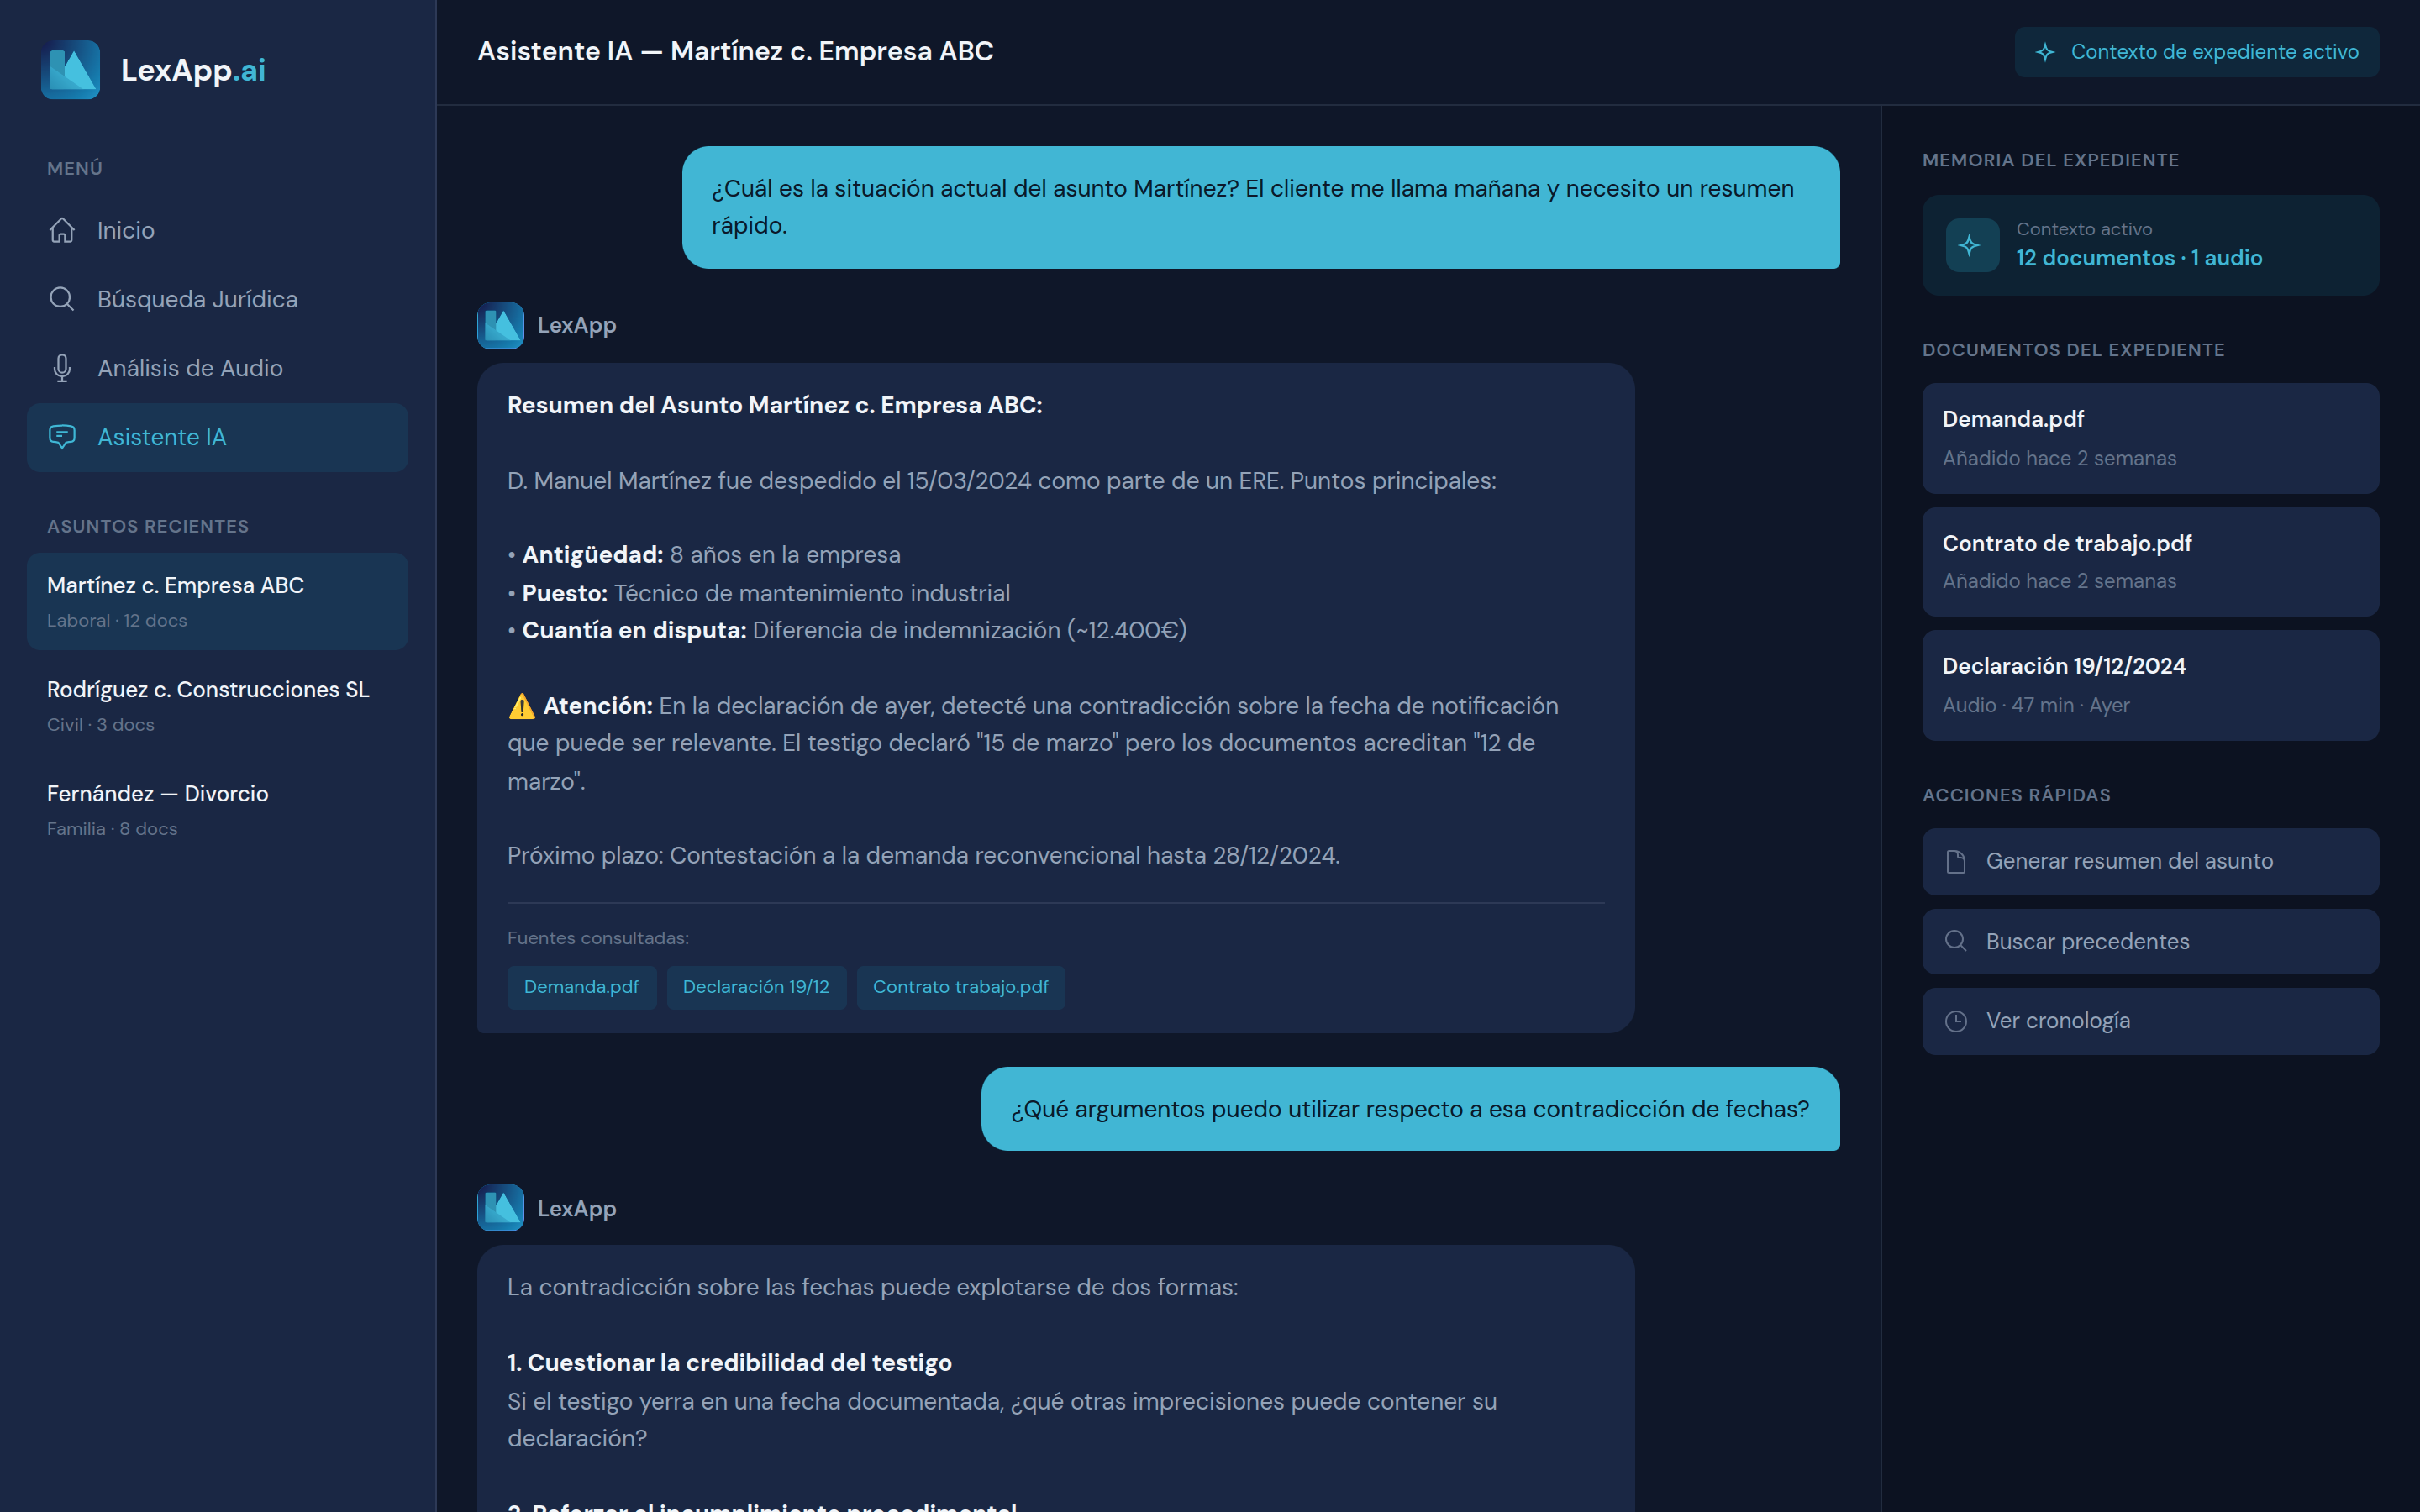Click the Asistente IA chat bubble icon
Image resolution: width=2420 pixels, height=1512 pixels.
click(x=62, y=437)
